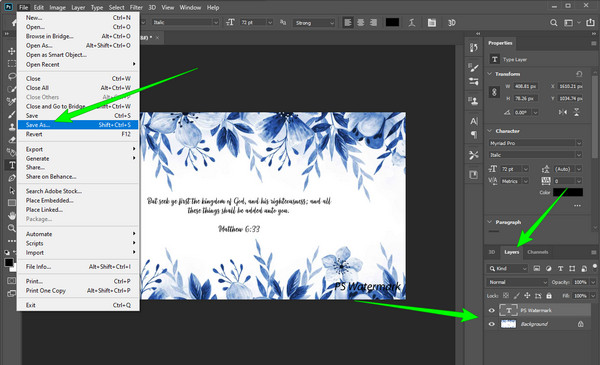600x365 pixels.
Task: Toggle filter for type layers
Action: (x=560, y=269)
